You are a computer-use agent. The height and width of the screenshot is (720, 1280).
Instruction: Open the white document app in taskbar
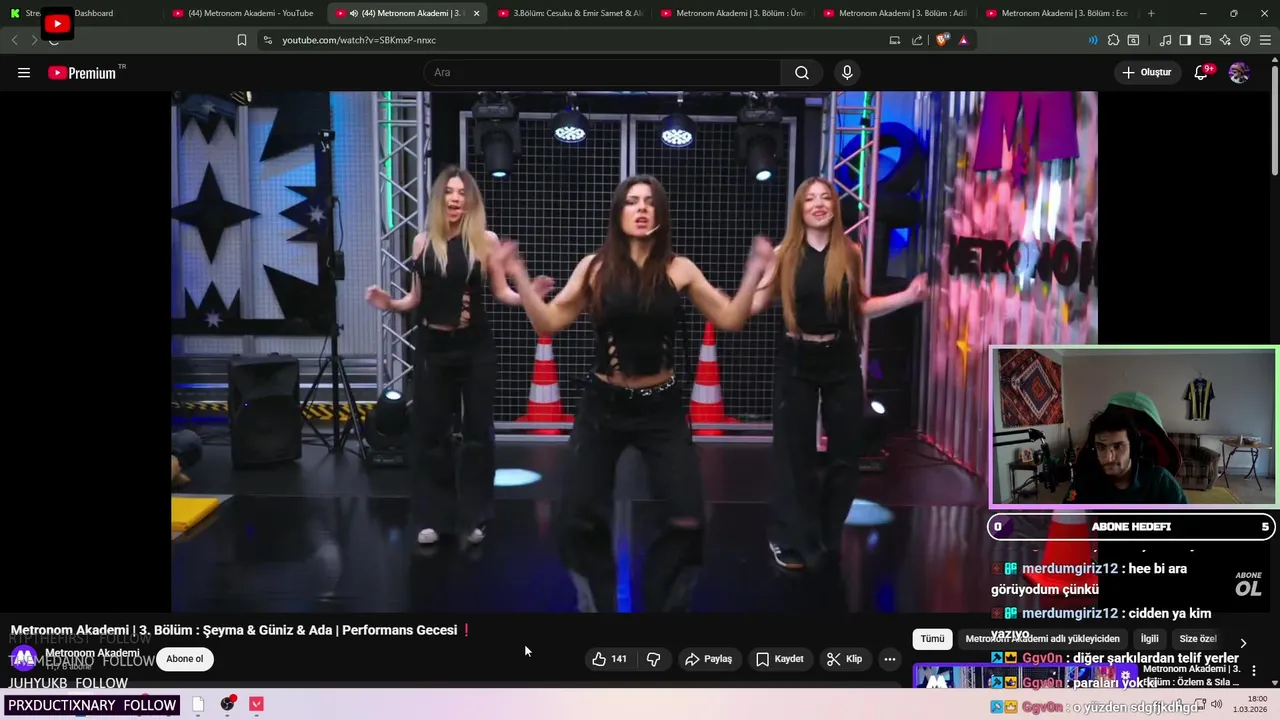pyautogui.click(x=198, y=704)
